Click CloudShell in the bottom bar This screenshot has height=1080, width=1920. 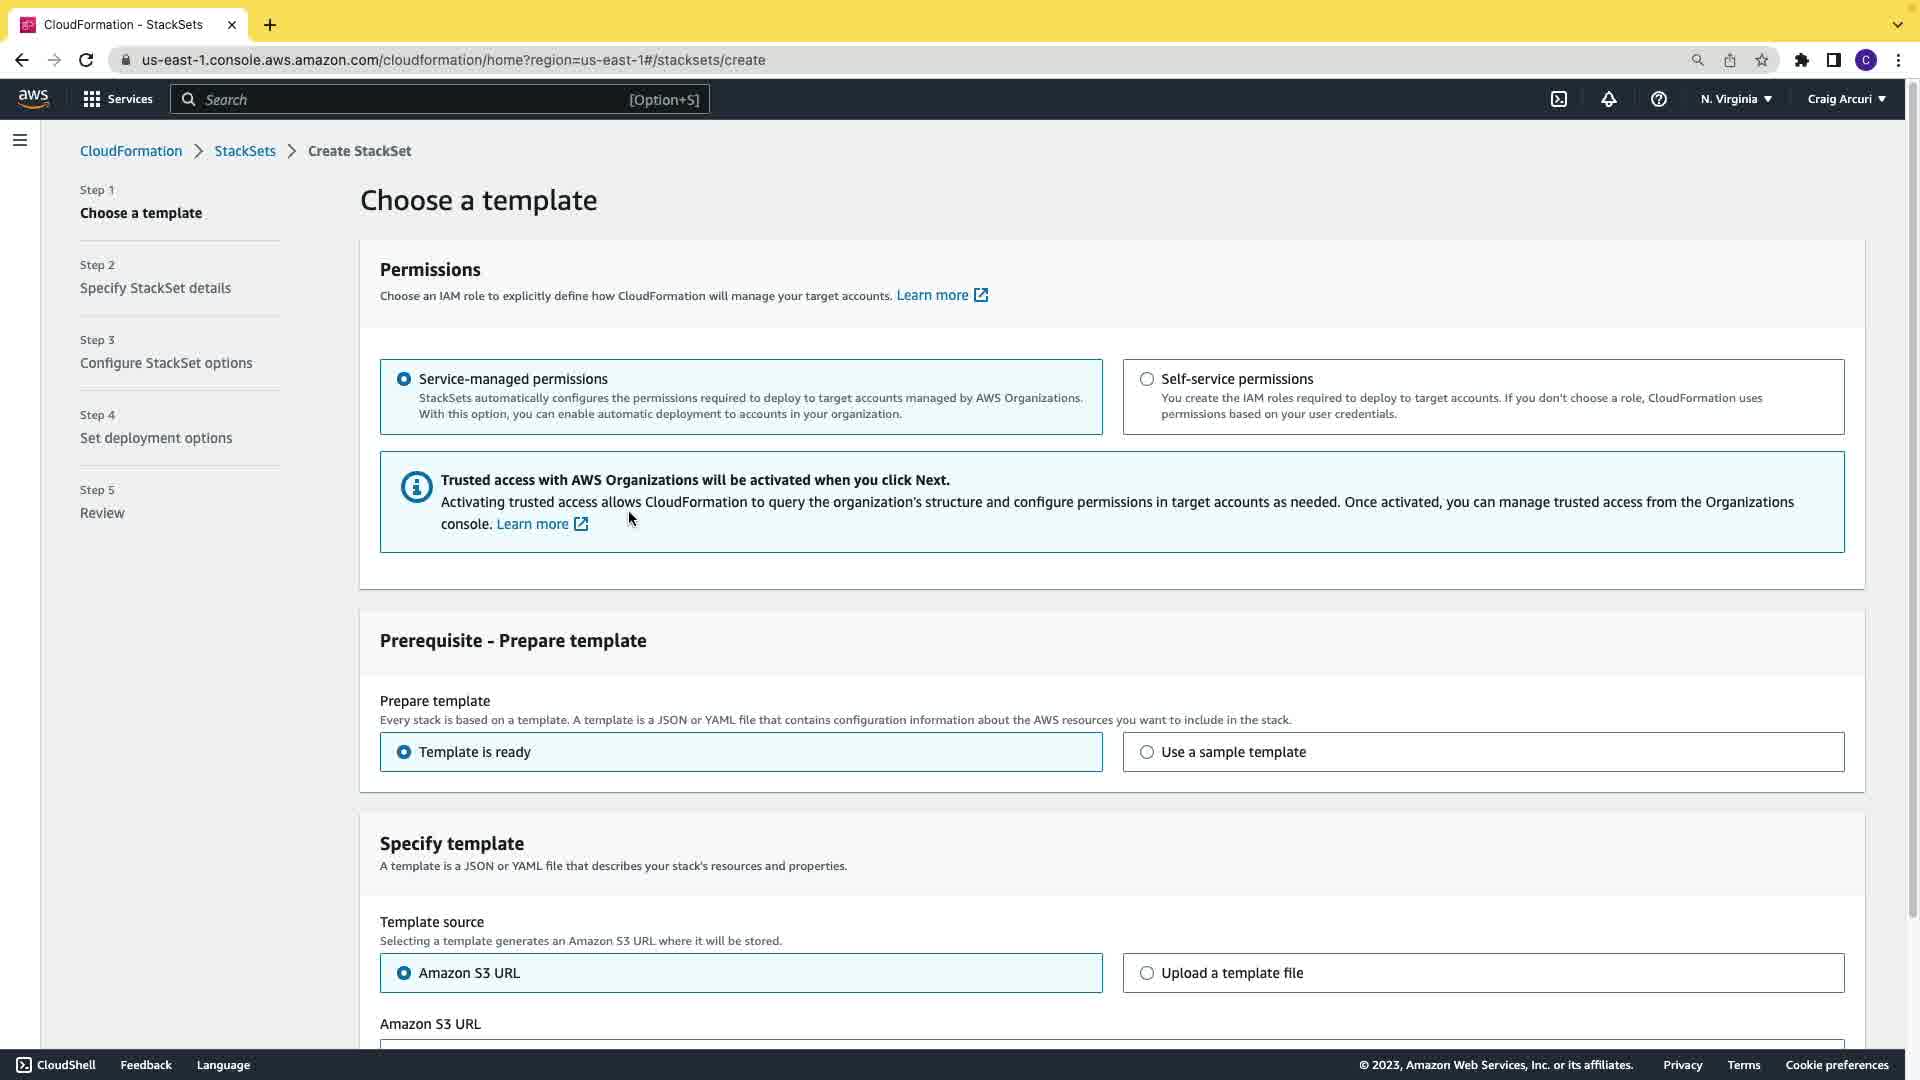point(56,1065)
